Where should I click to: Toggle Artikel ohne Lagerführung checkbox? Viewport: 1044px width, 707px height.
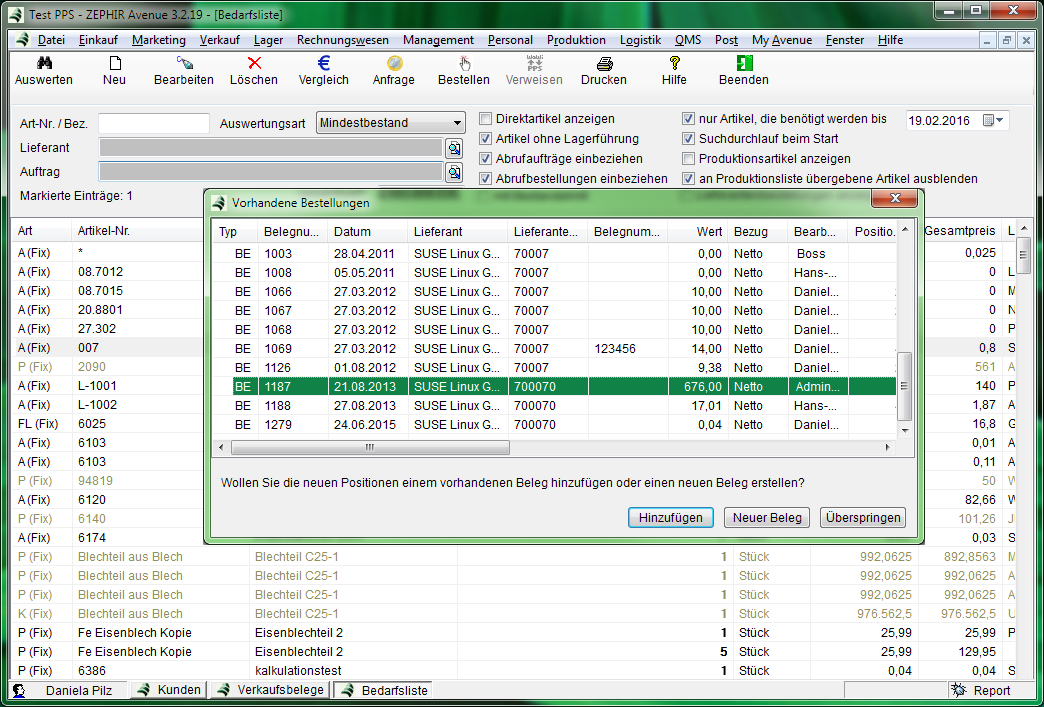(487, 139)
